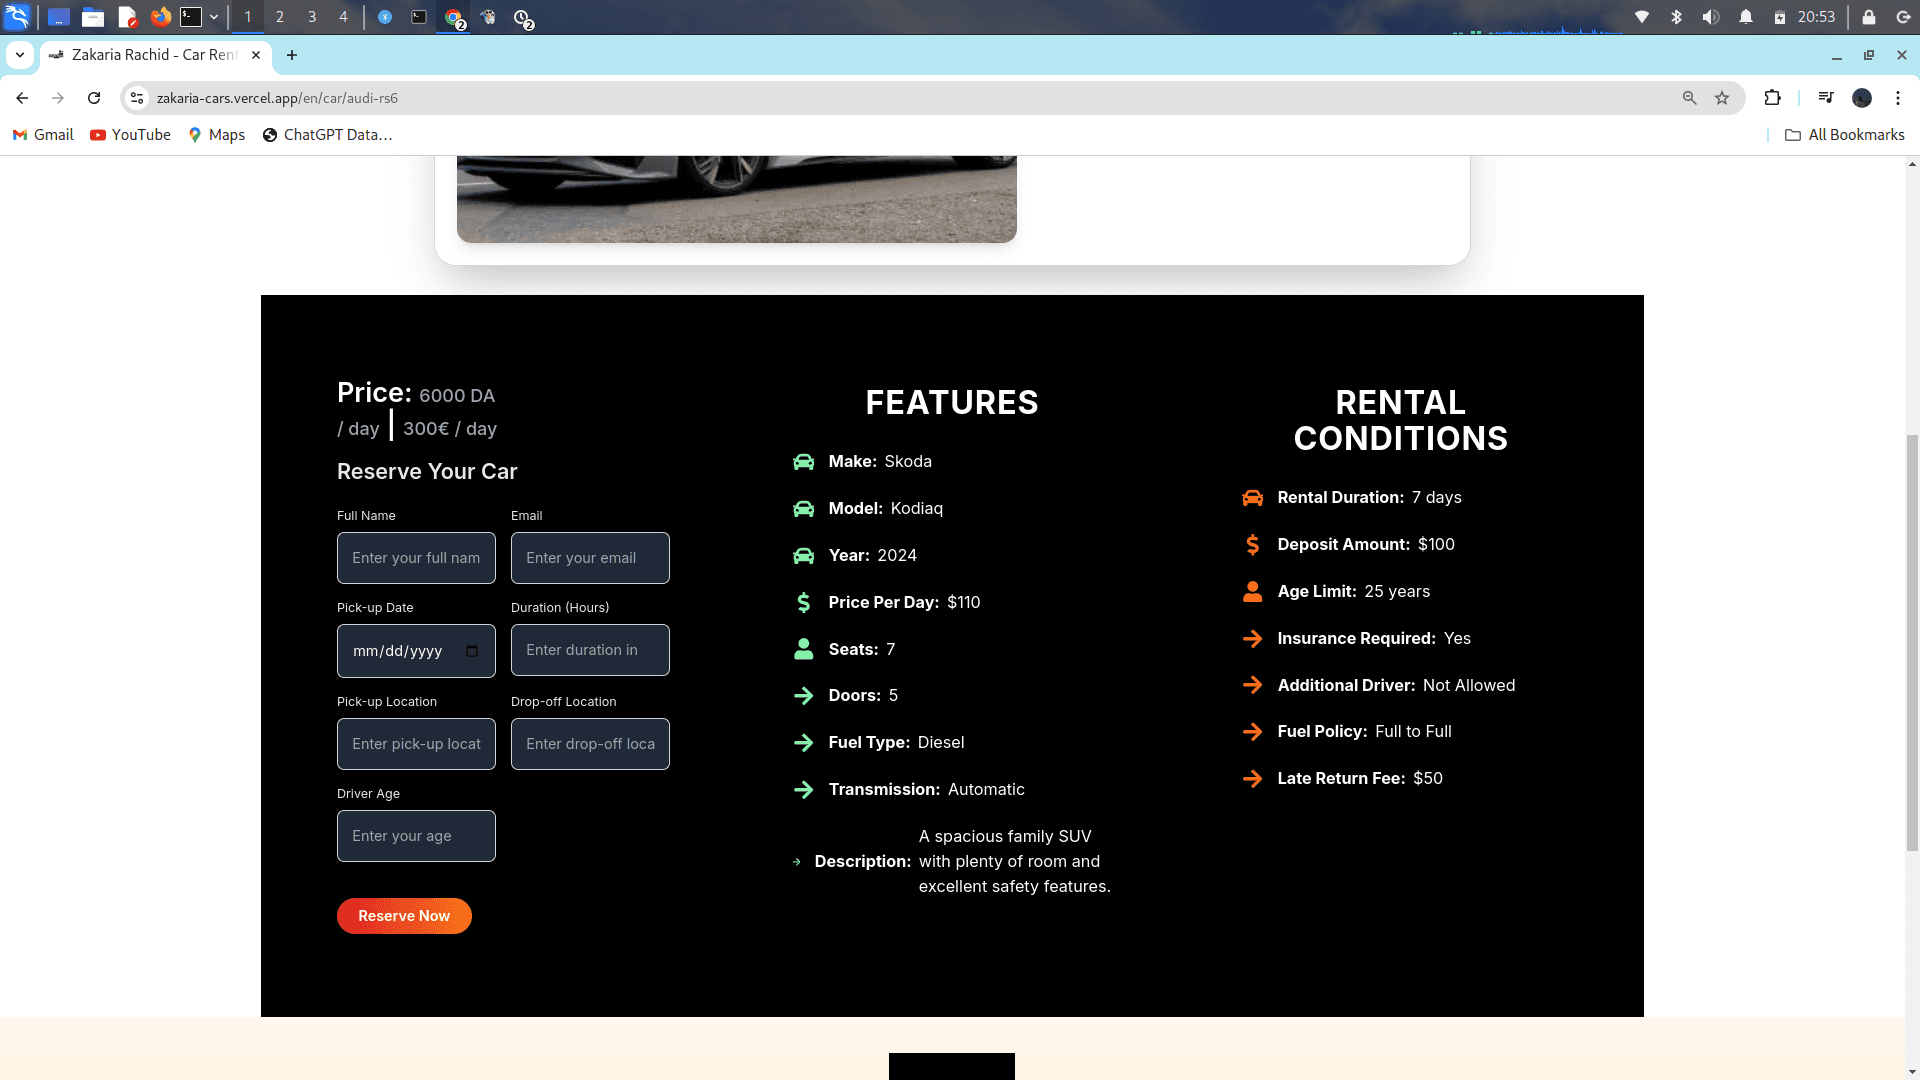Click the "Insurance Required: Yes" line
The height and width of the screenshot is (1080, 1920).
(1356, 639)
